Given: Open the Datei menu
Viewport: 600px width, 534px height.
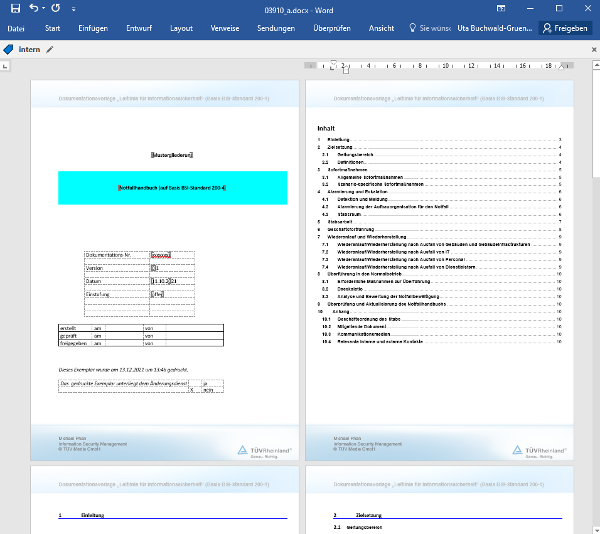Looking at the screenshot, I should tap(16, 28).
